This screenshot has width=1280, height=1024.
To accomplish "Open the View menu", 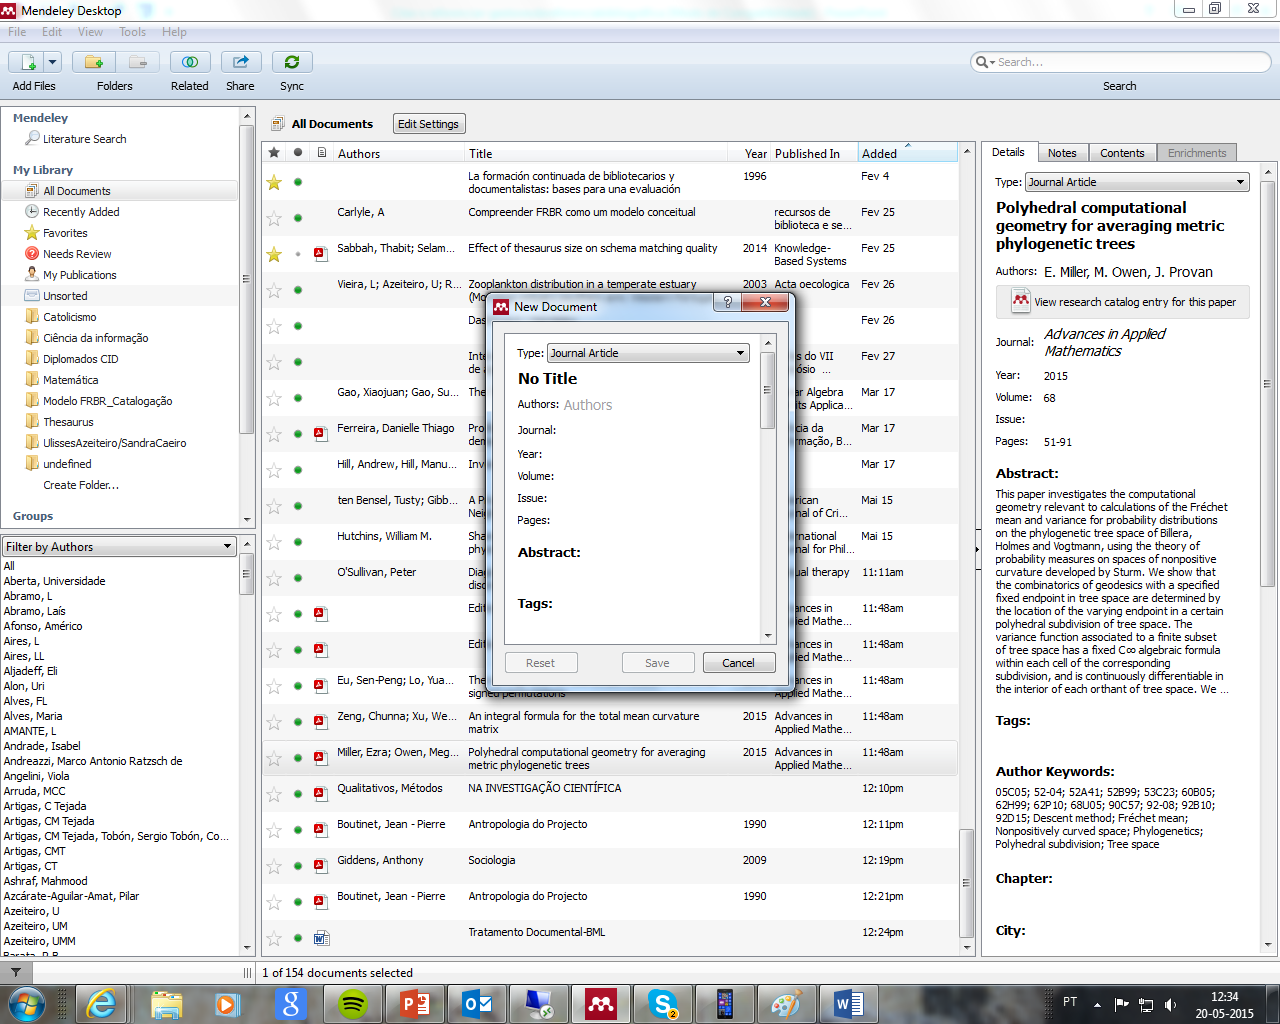I will 90,32.
